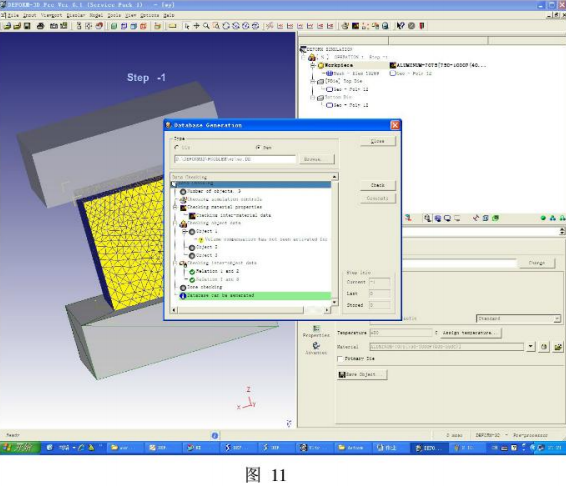Image resolution: width=566 pixels, height=486 pixels.
Task: Select the New database type radio button
Action: click(258, 147)
